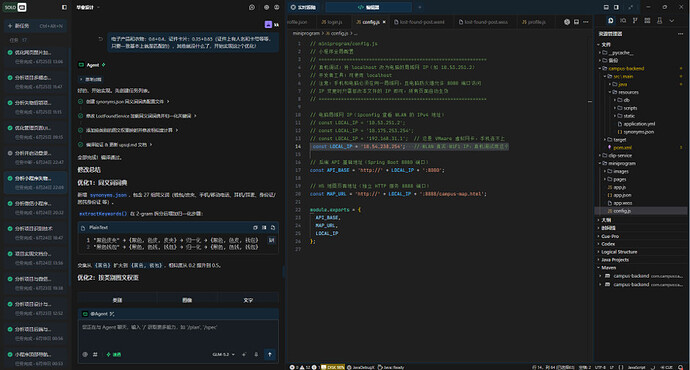Open app.json in miniprogram folder
This screenshot has width=690, height=370.
click(x=622, y=195)
